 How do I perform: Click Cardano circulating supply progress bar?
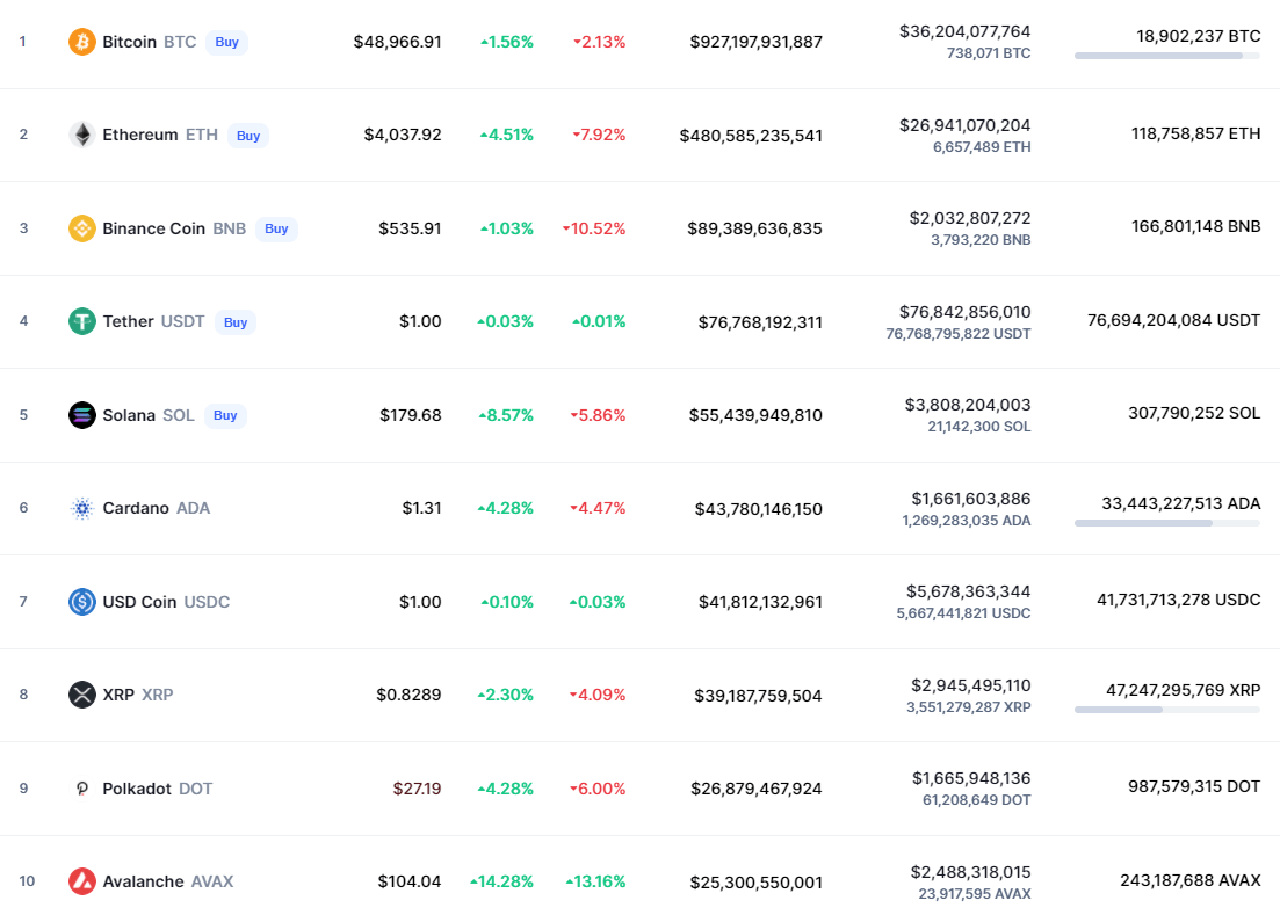[1167, 523]
